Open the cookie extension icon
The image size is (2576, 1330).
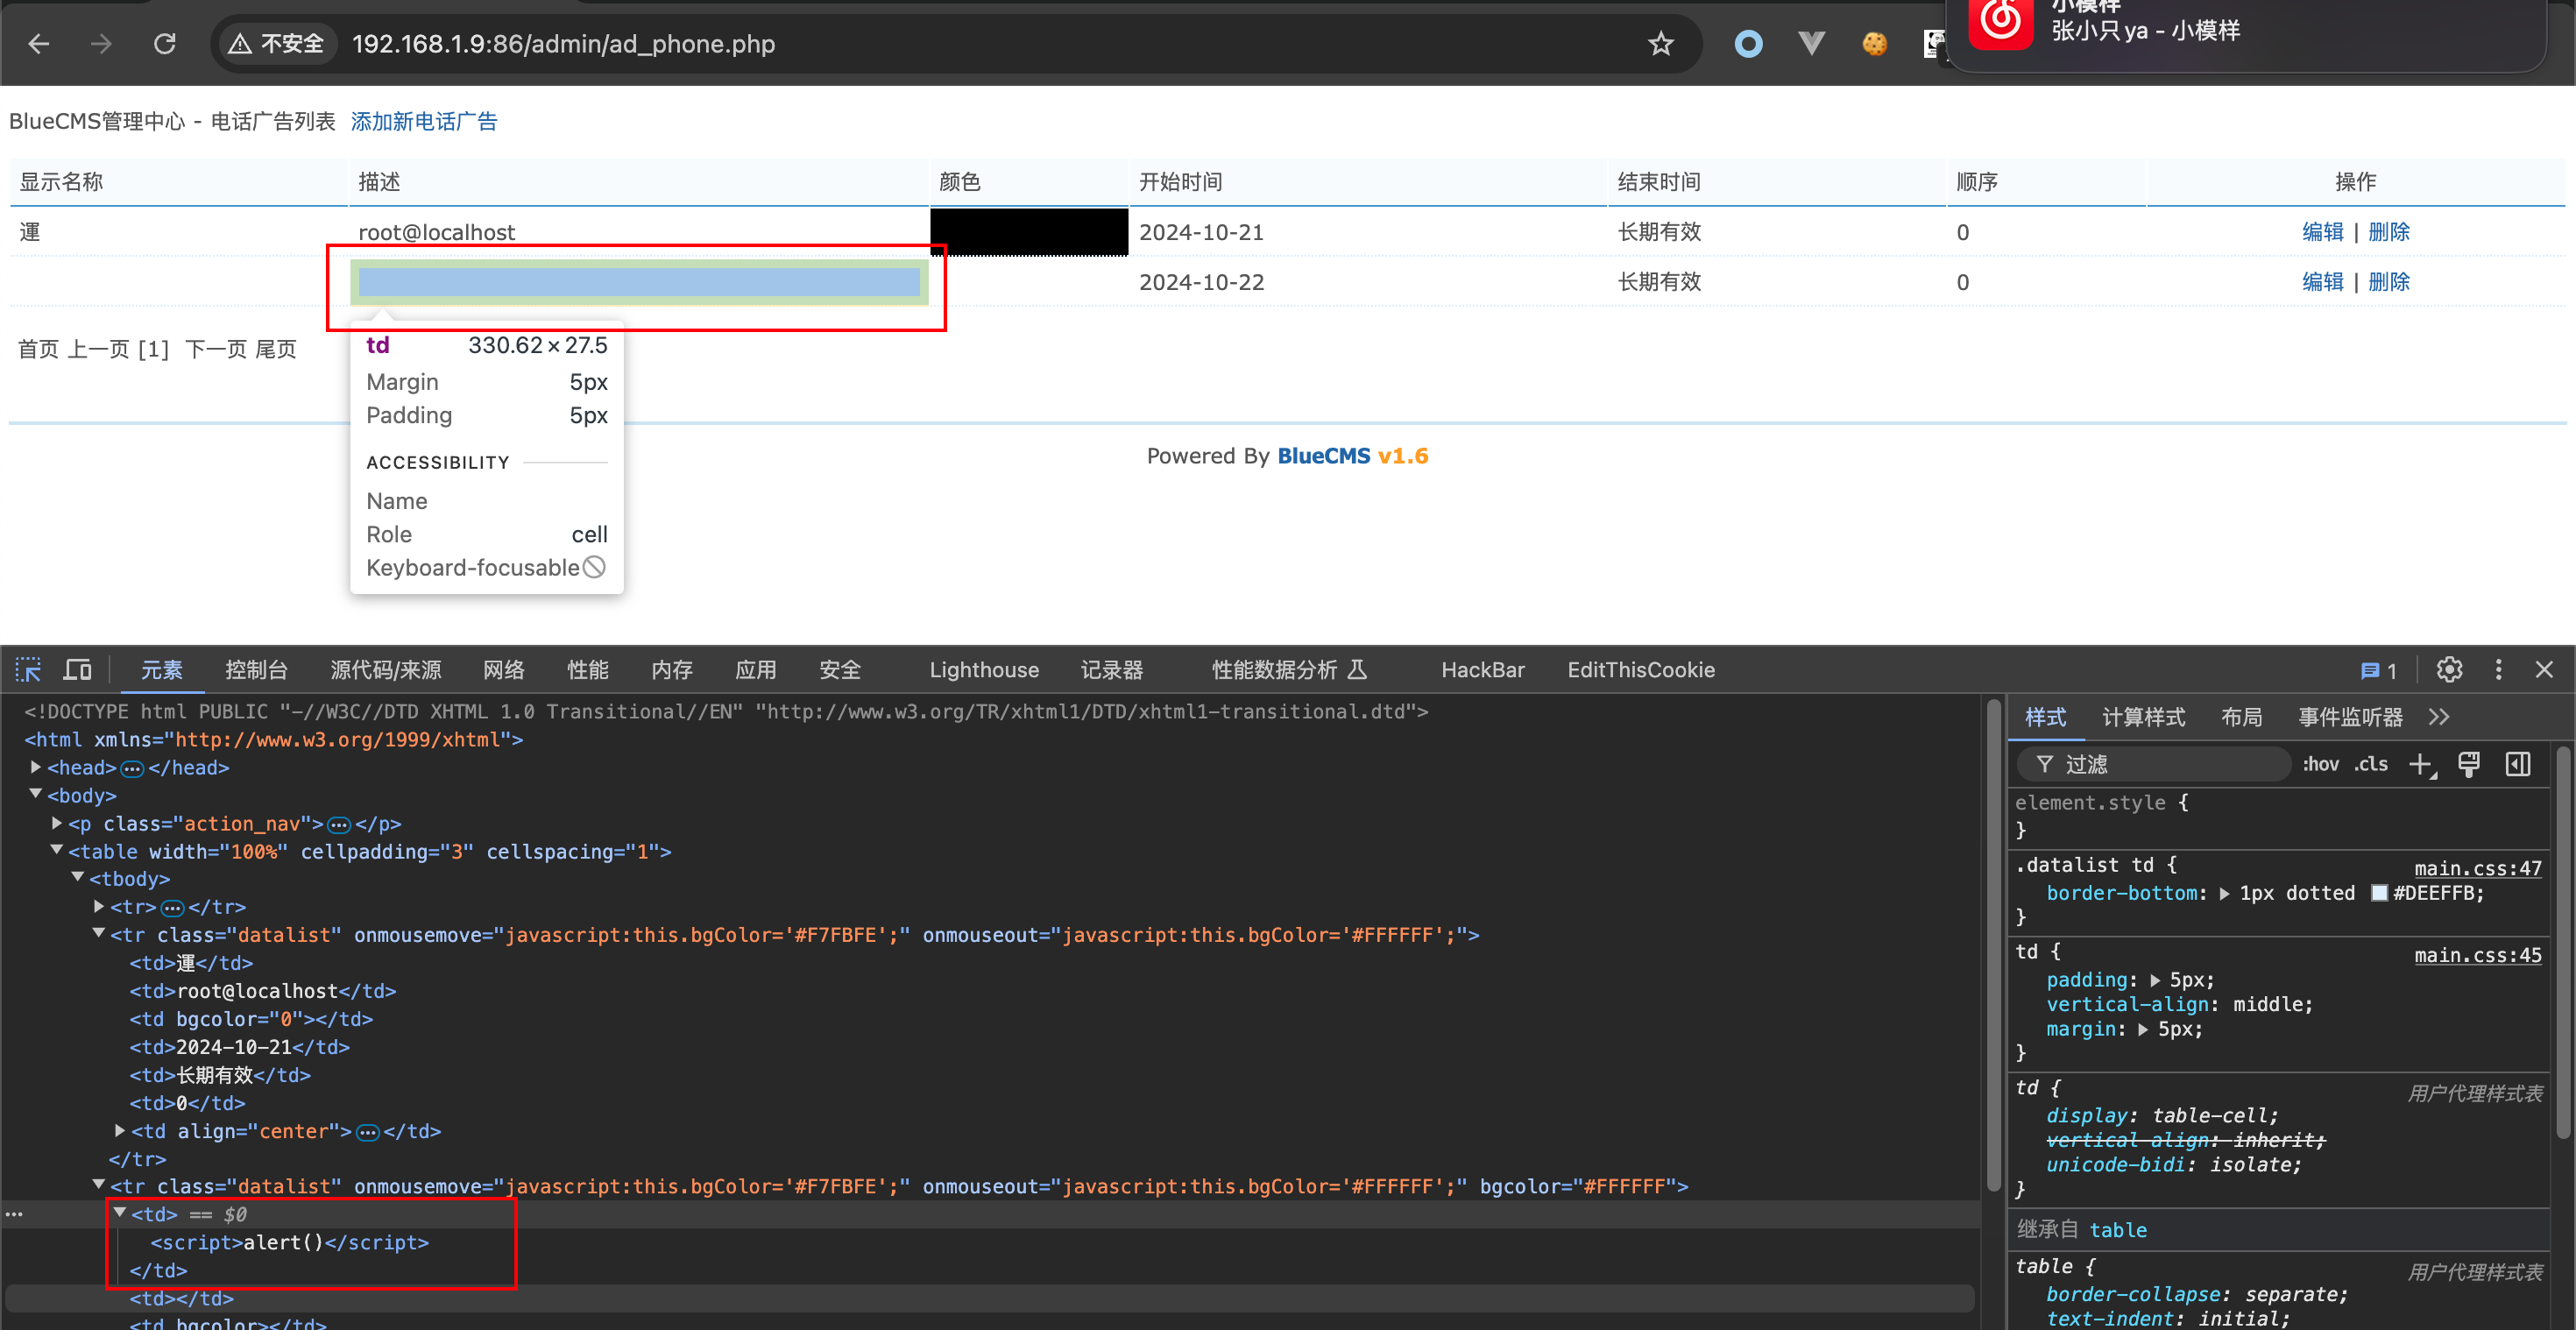[1874, 44]
